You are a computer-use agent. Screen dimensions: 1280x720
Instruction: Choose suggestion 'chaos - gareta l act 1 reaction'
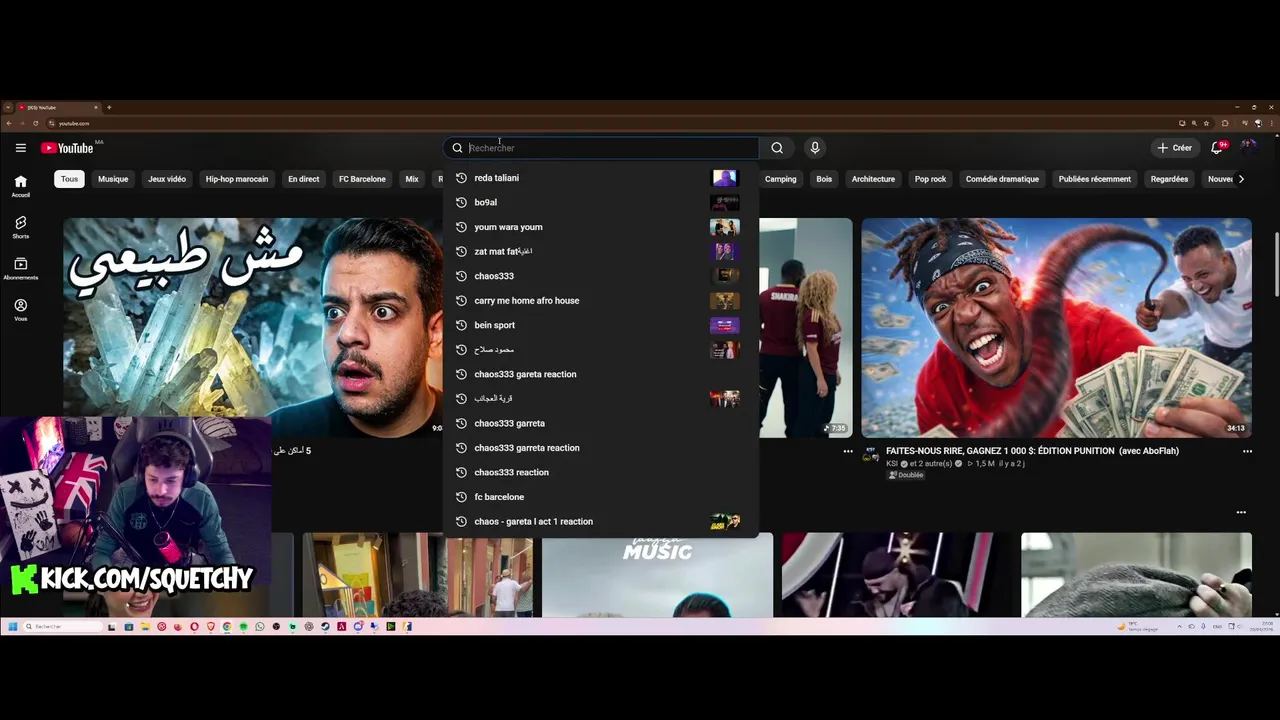pos(601,521)
